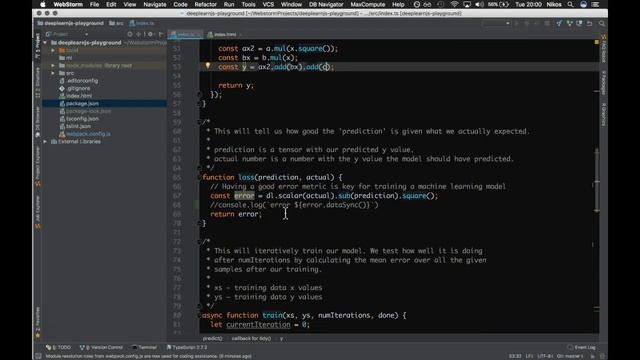Viewport: 640px width, 360px height.
Task: Click the Git master branch indicator in status bar
Action: 570,356
